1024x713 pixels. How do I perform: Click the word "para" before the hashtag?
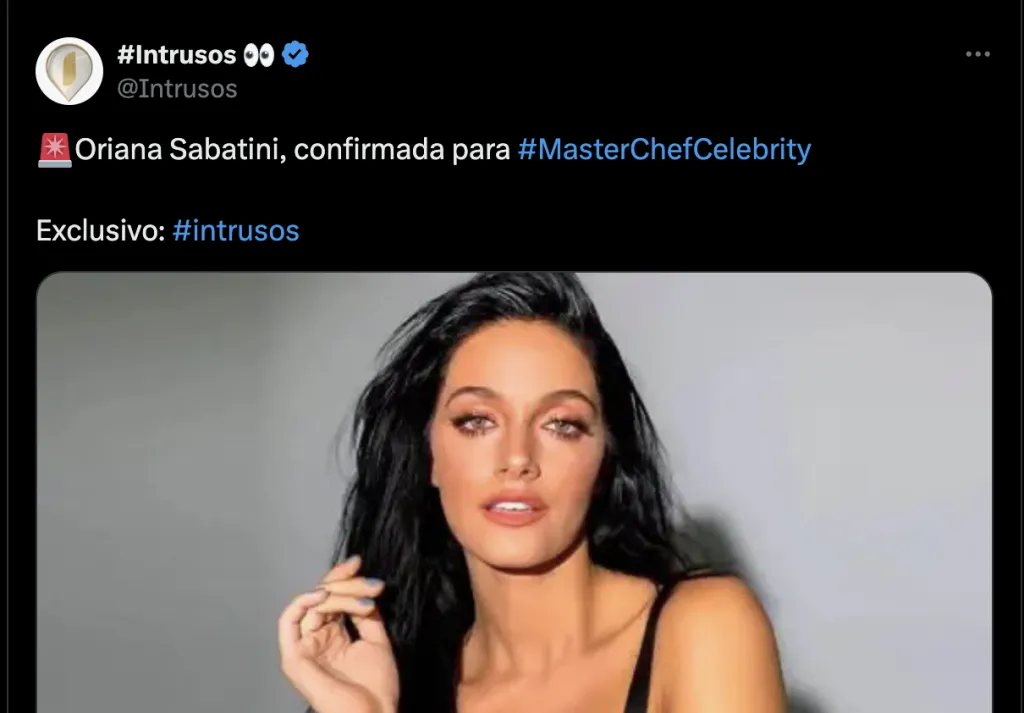click(481, 151)
